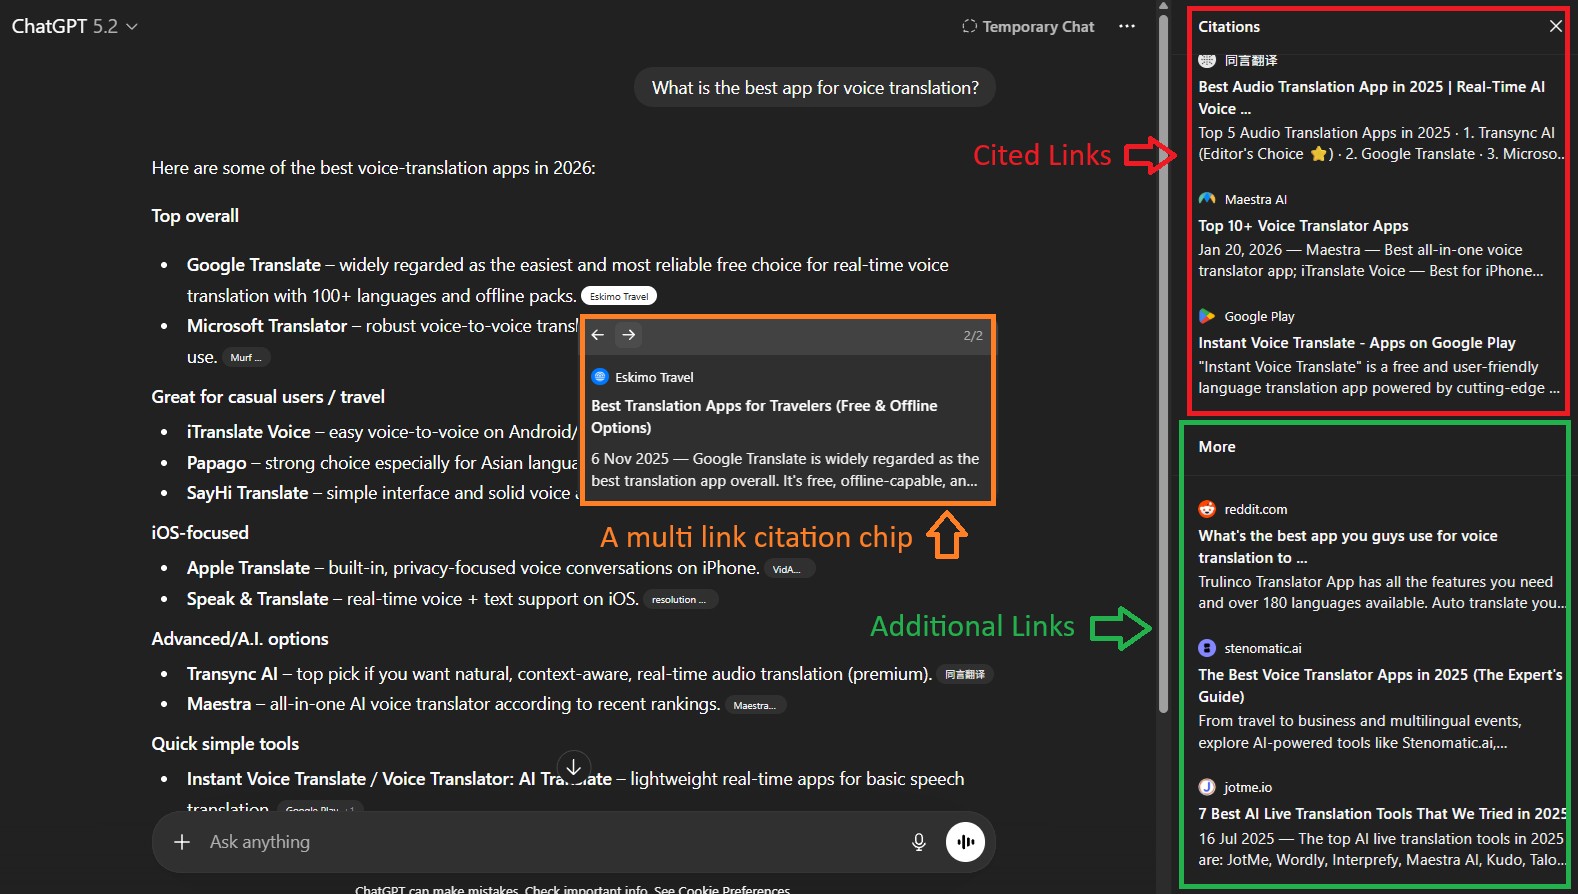1578x894 pixels.
Task: Click the Maestra AI favicon in citations
Action: [1207, 199]
